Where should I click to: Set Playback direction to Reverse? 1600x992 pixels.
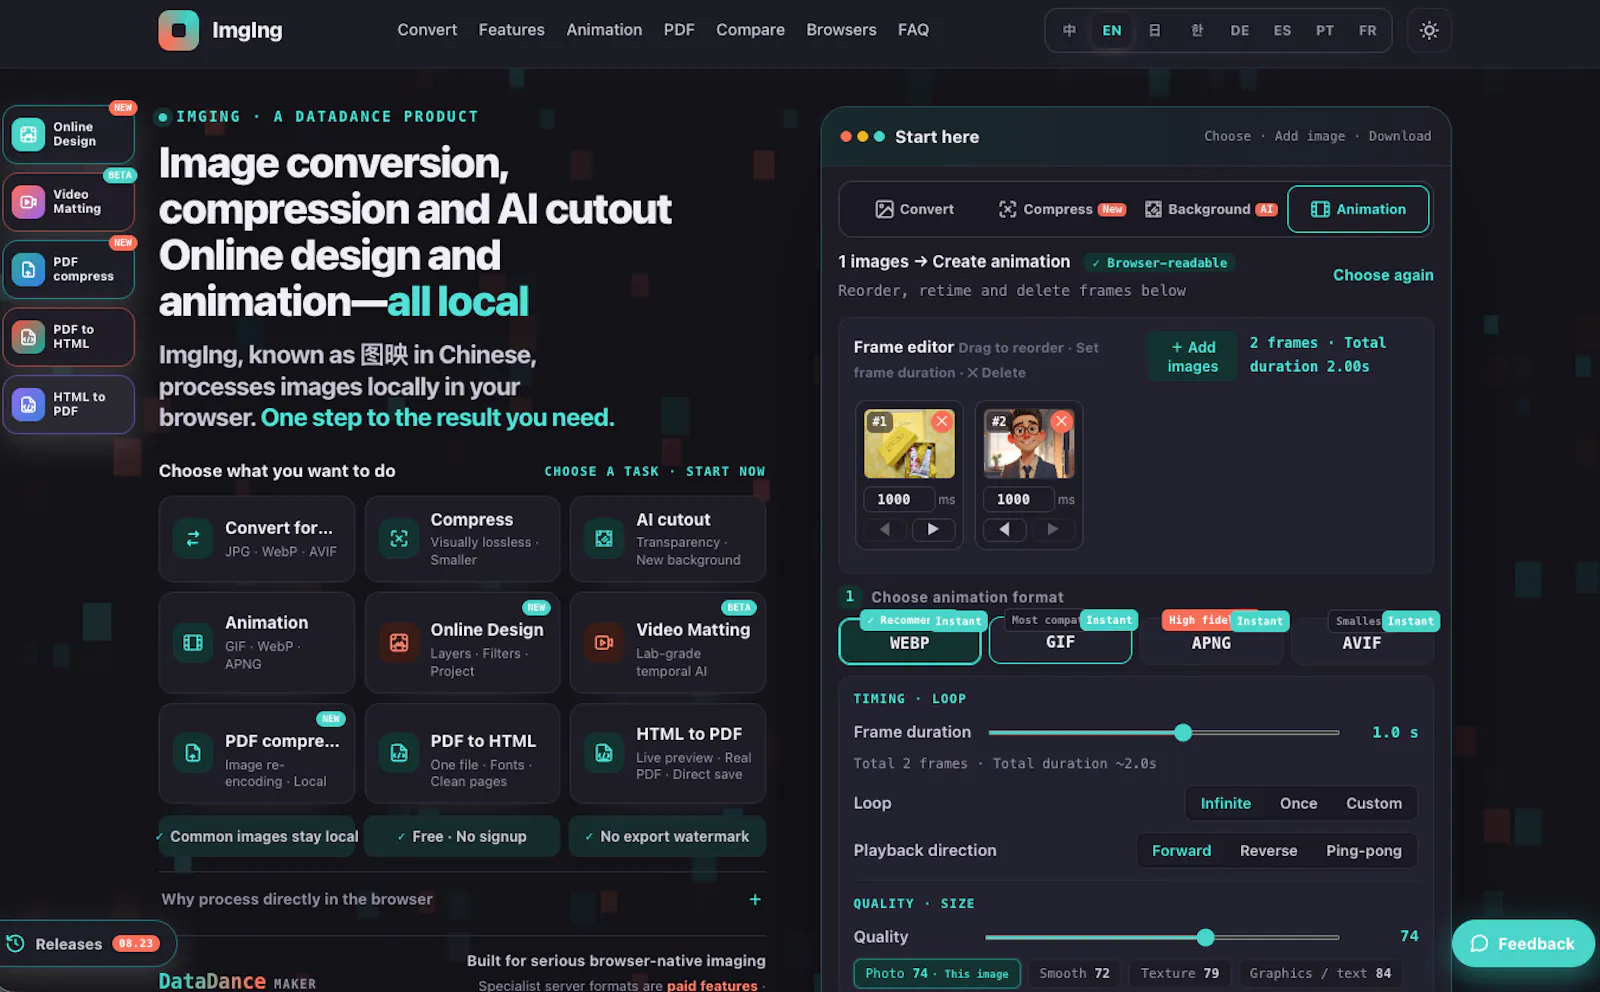coord(1268,850)
